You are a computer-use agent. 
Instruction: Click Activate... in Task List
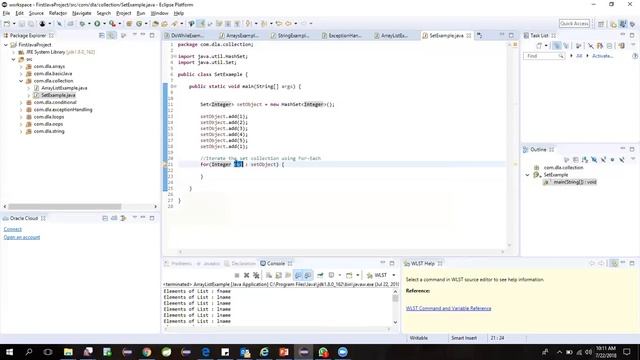coord(602,56)
